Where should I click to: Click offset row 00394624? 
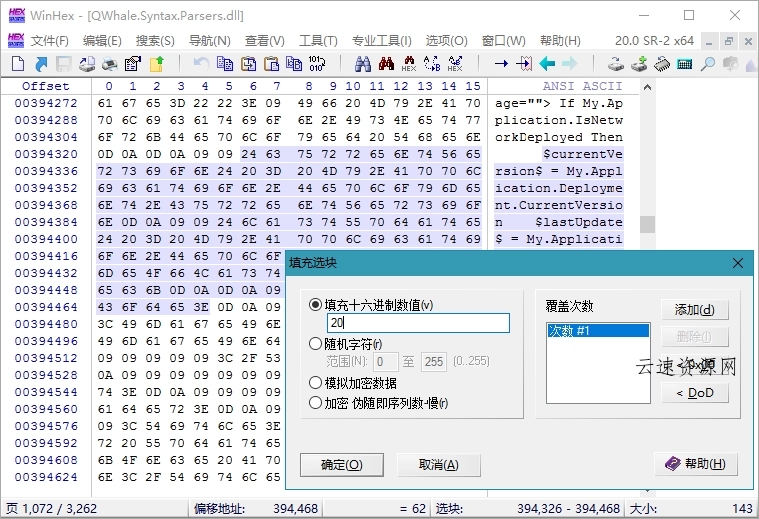coord(46,477)
